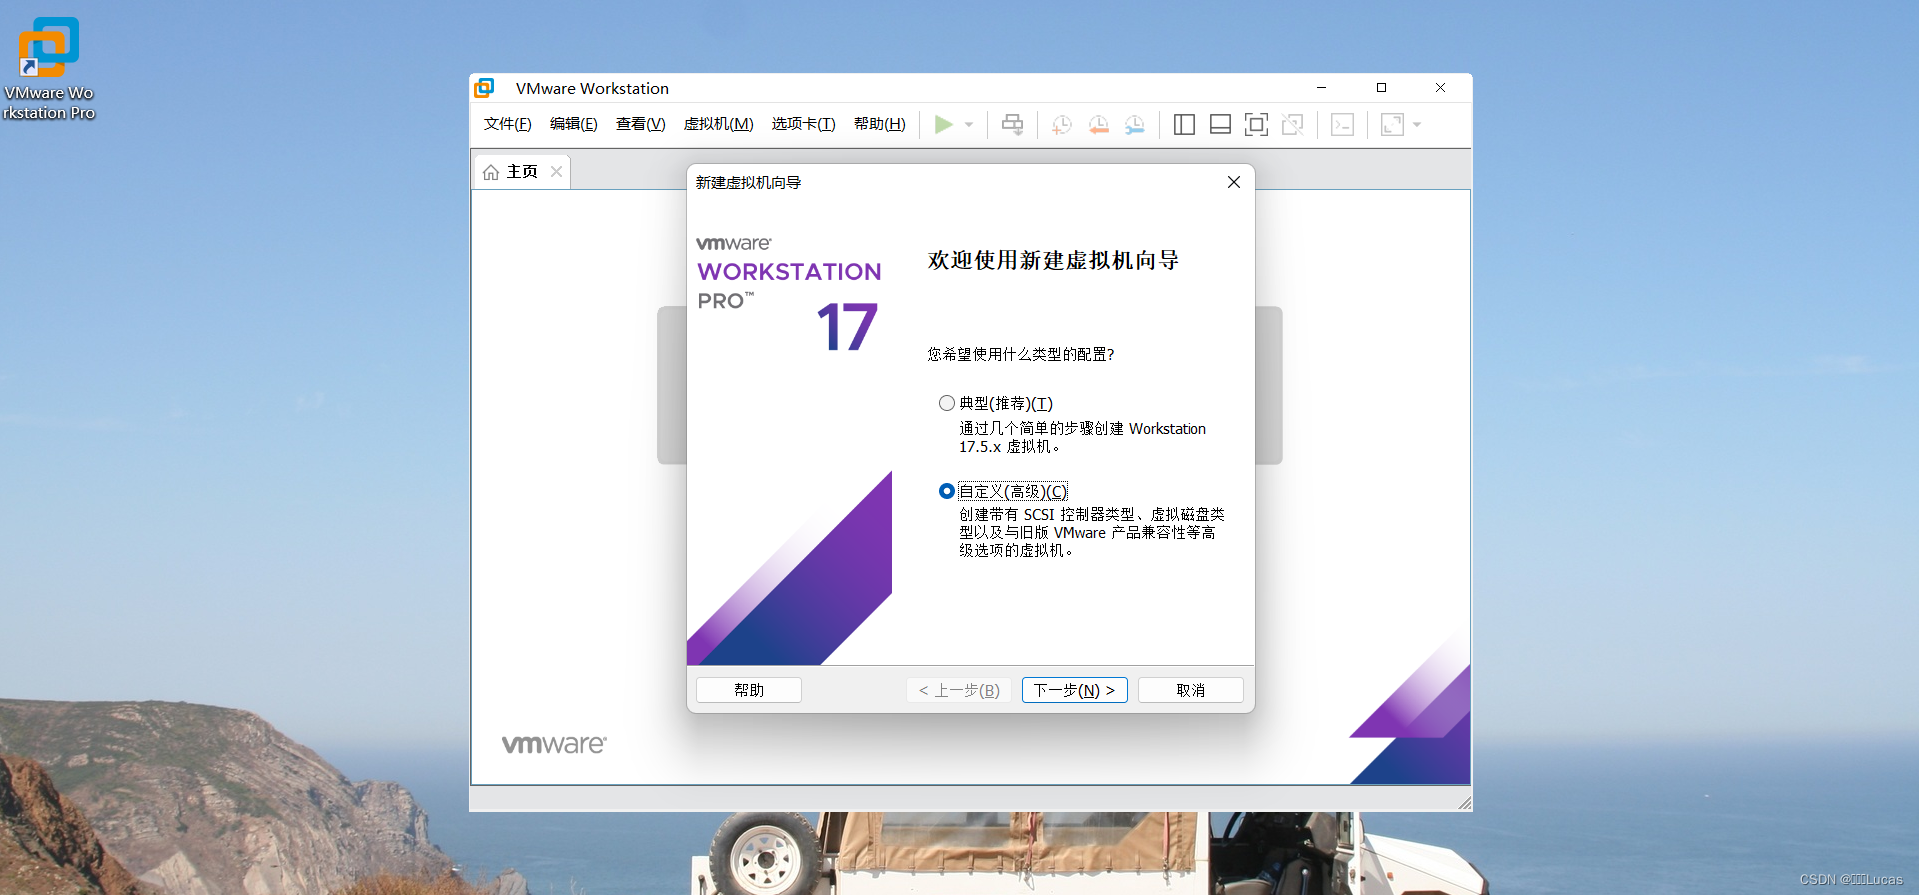The height and width of the screenshot is (895, 1919).
Task: Toggle the thumbnail bar icon
Action: pyautogui.click(x=1220, y=124)
